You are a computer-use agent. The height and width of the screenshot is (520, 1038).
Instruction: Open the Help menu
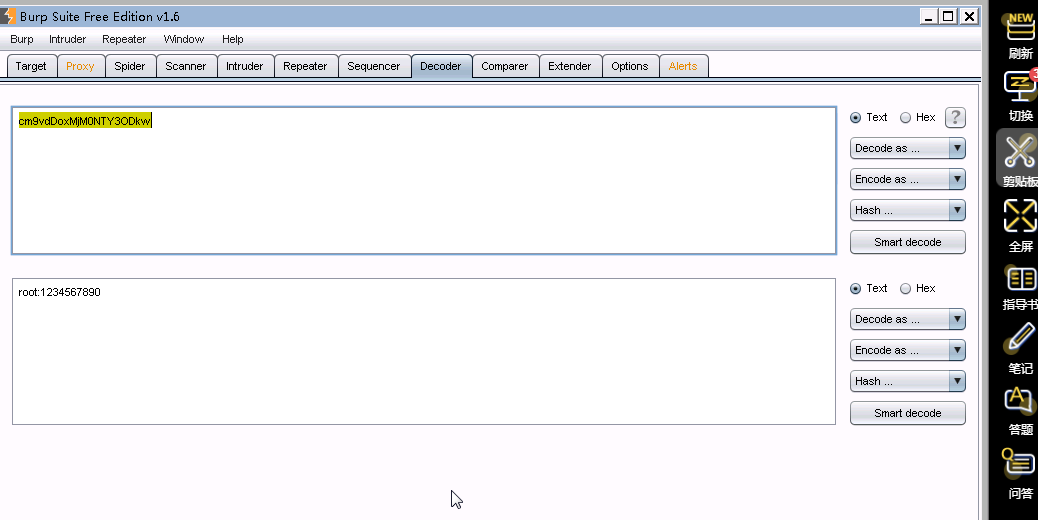[232, 39]
